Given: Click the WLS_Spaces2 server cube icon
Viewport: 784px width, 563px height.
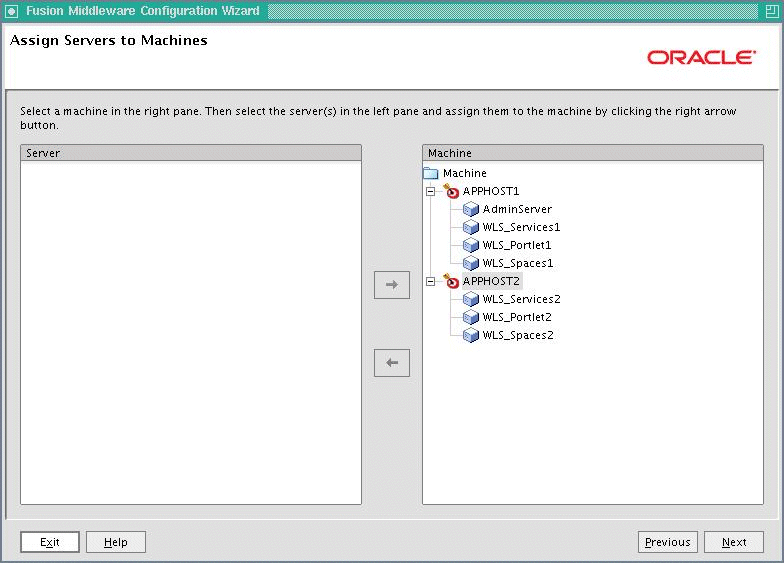Looking at the screenshot, I should click(470, 336).
